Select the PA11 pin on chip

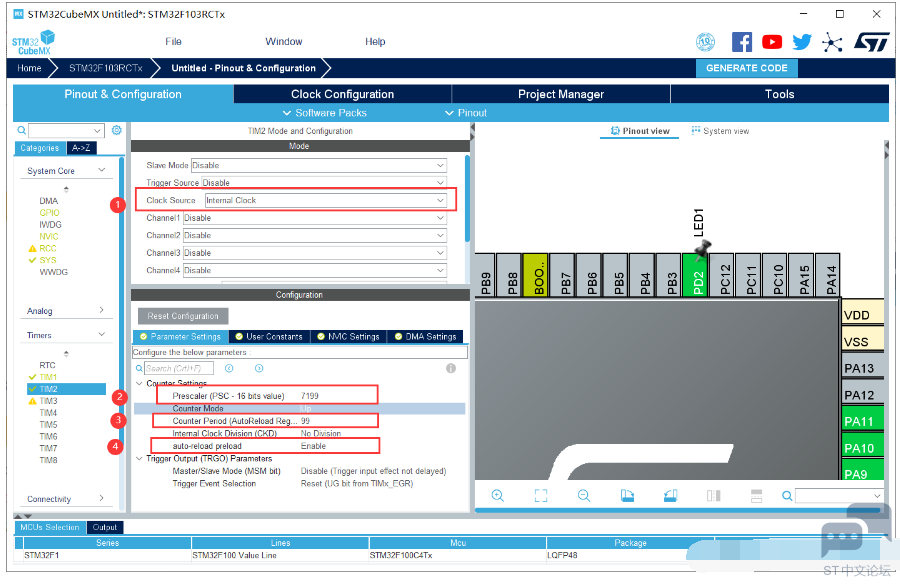(x=863, y=418)
